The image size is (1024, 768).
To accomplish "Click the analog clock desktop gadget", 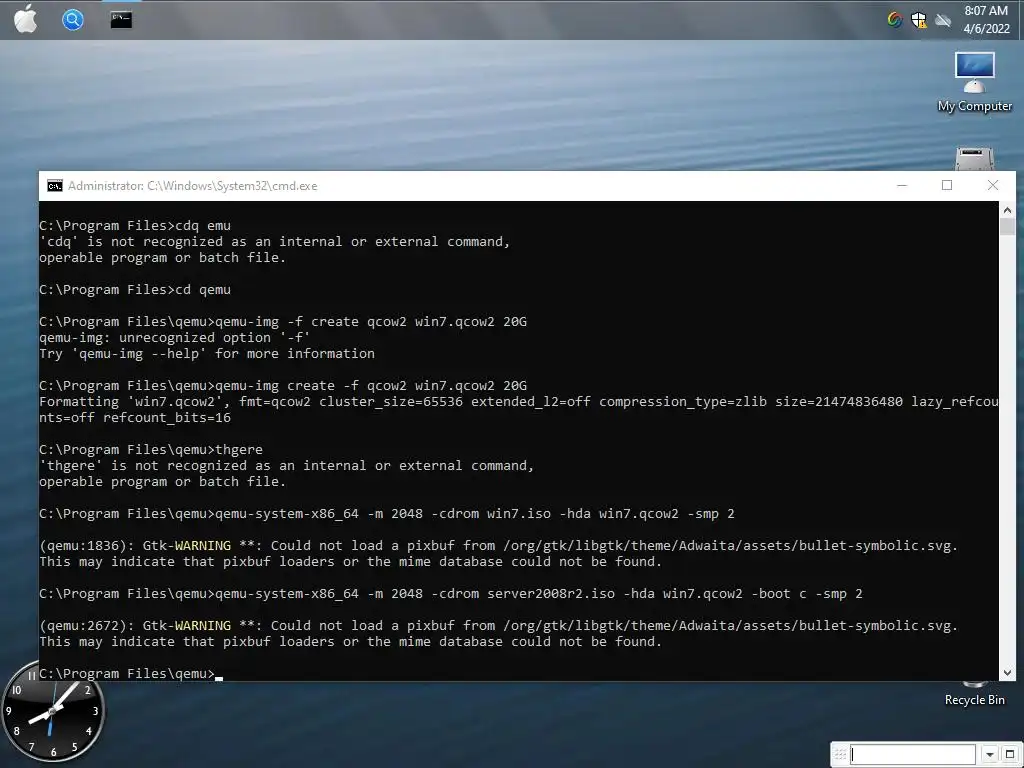I will [52, 712].
